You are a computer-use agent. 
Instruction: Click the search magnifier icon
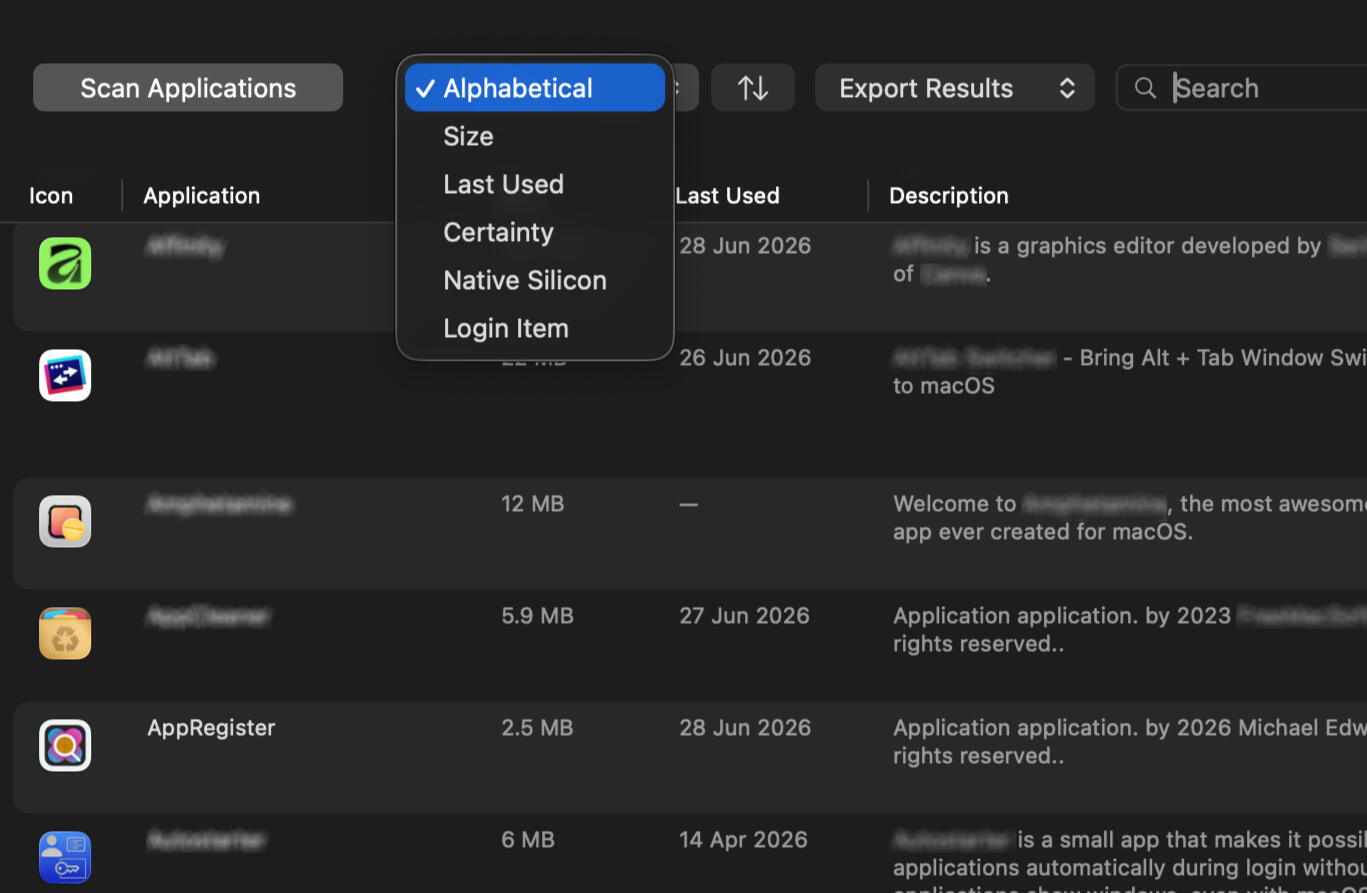tap(1146, 88)
